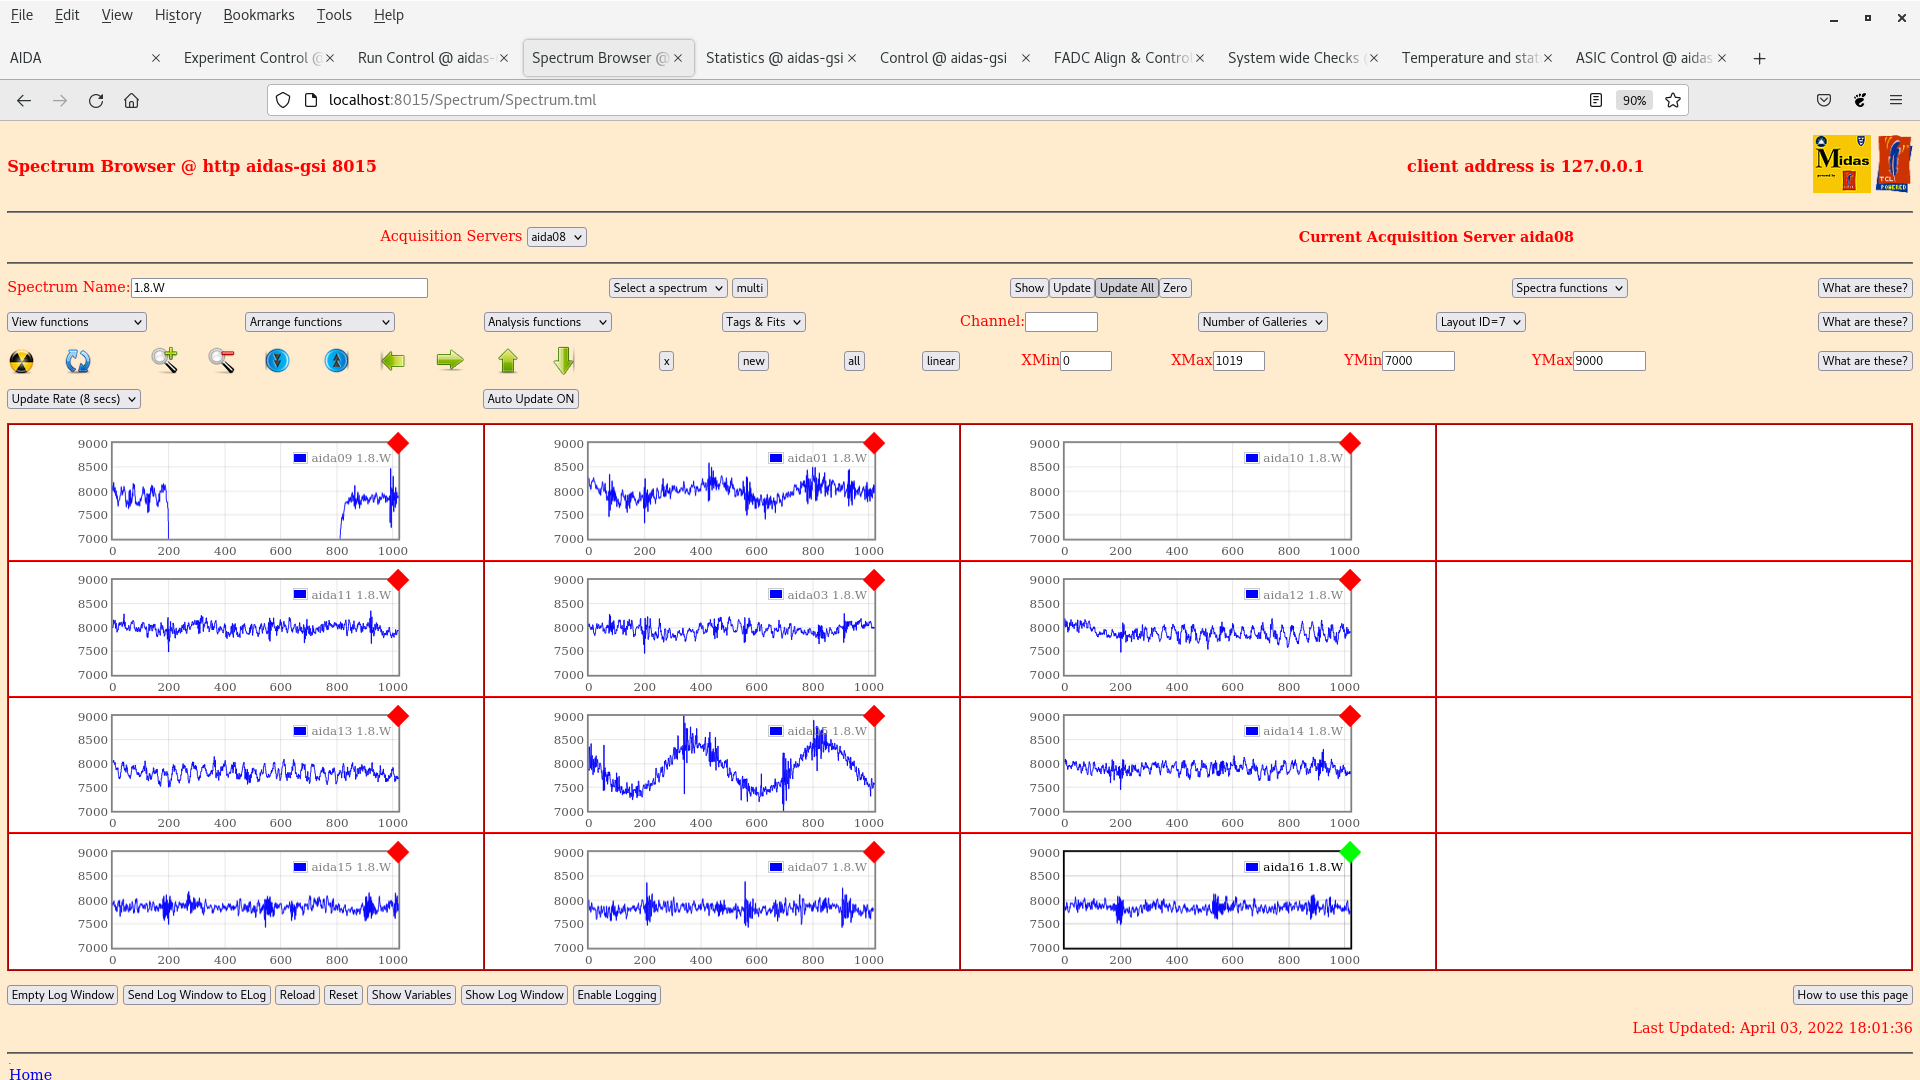Screen dimensions: 1920x1080
Task: Click the Show Log Window button
Action: point(514,995)
